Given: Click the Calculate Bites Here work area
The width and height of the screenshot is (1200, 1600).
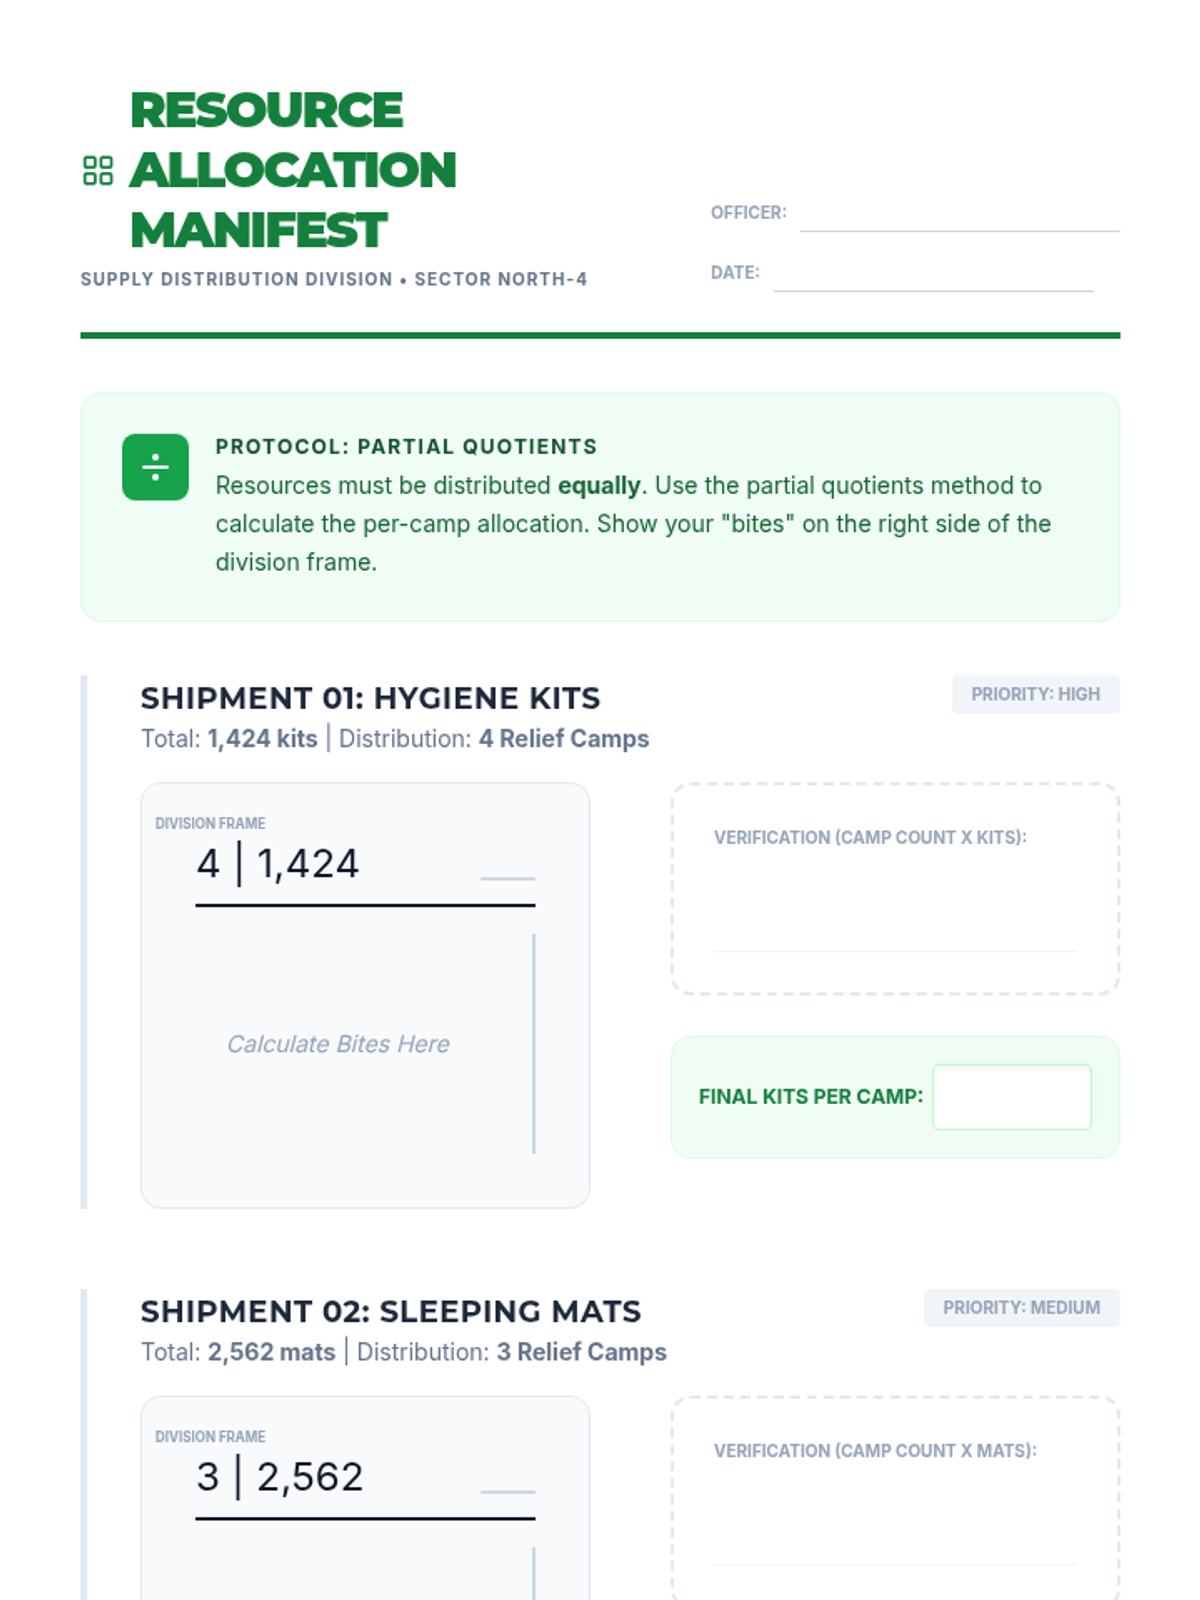Looking at the screenshot, I should click(338, 1044).
